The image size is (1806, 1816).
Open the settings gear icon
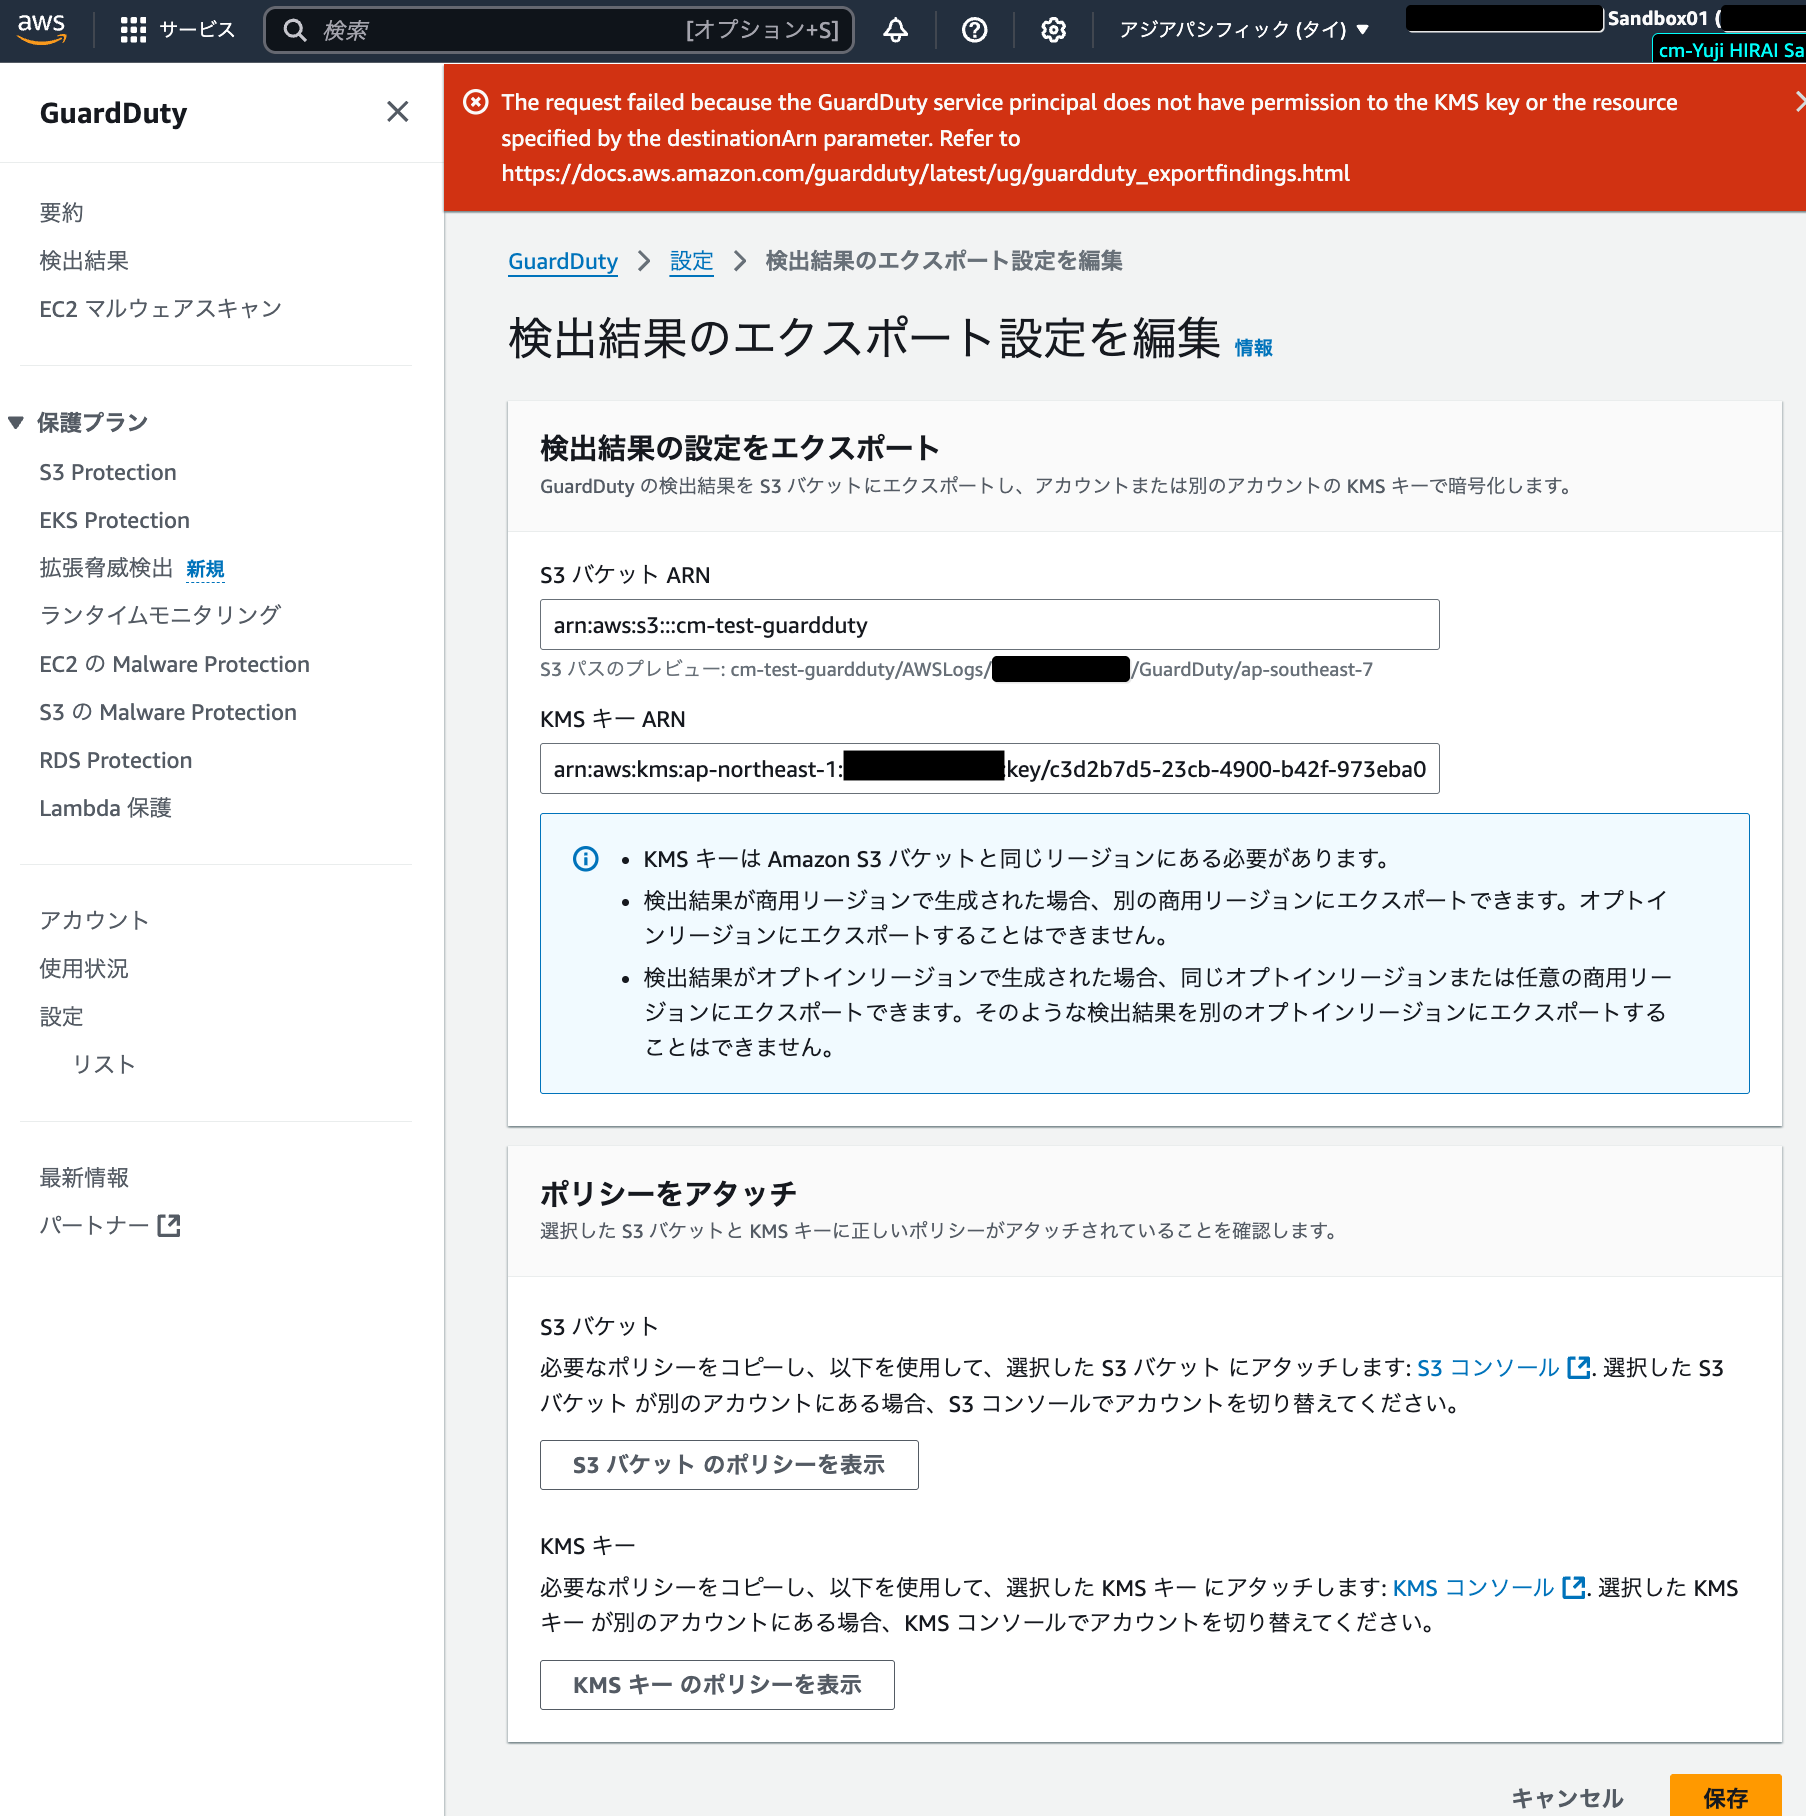pyautogui.click(x=1053, y=30)
